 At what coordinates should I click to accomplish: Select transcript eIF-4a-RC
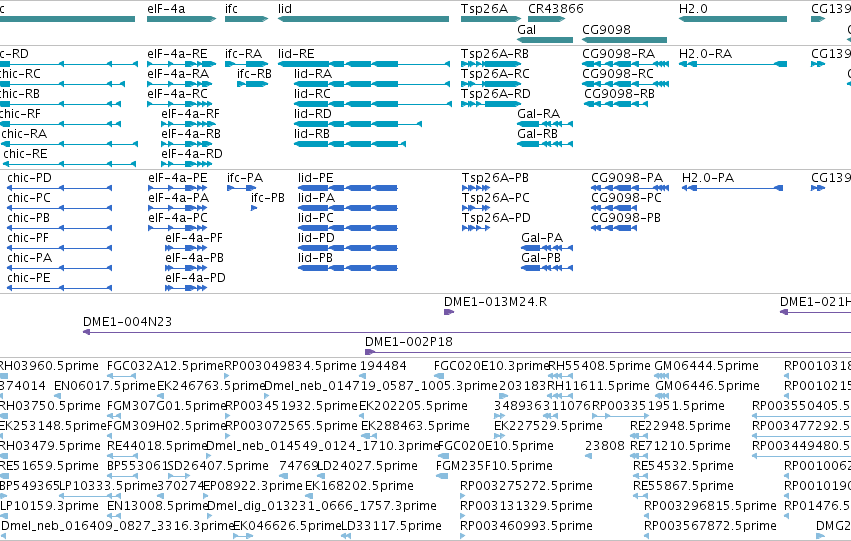point(180,104)
